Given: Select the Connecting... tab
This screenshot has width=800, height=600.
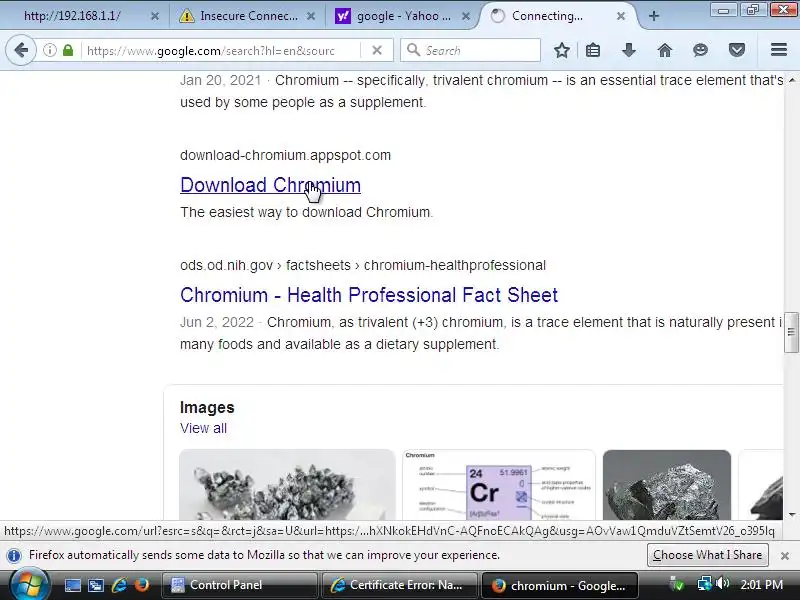Looking at the screenshot, I should (x=558, y=16).
